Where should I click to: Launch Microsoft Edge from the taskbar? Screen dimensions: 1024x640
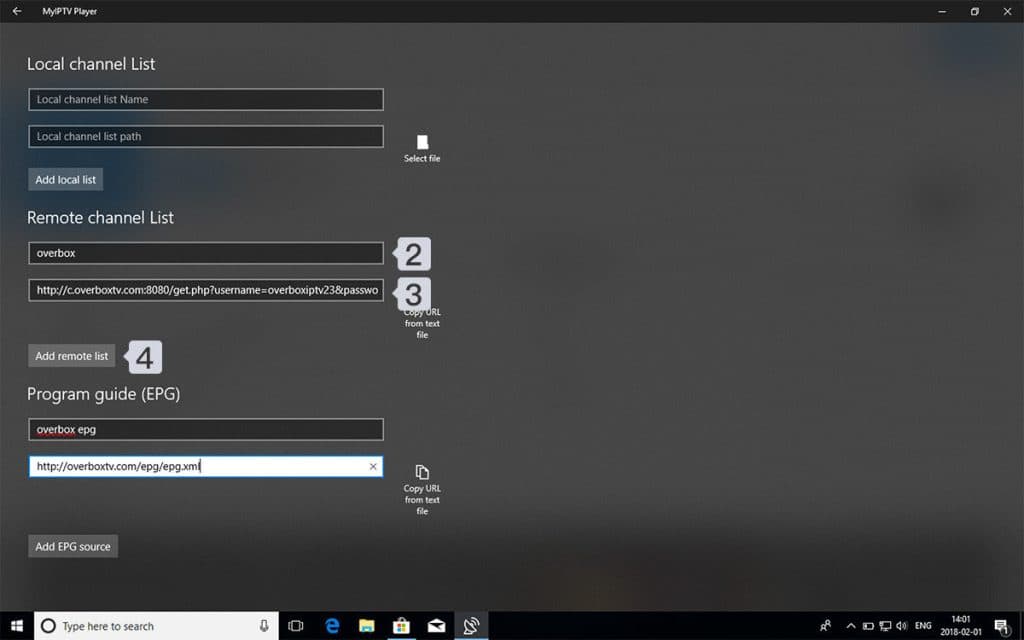tap(332, 626)
